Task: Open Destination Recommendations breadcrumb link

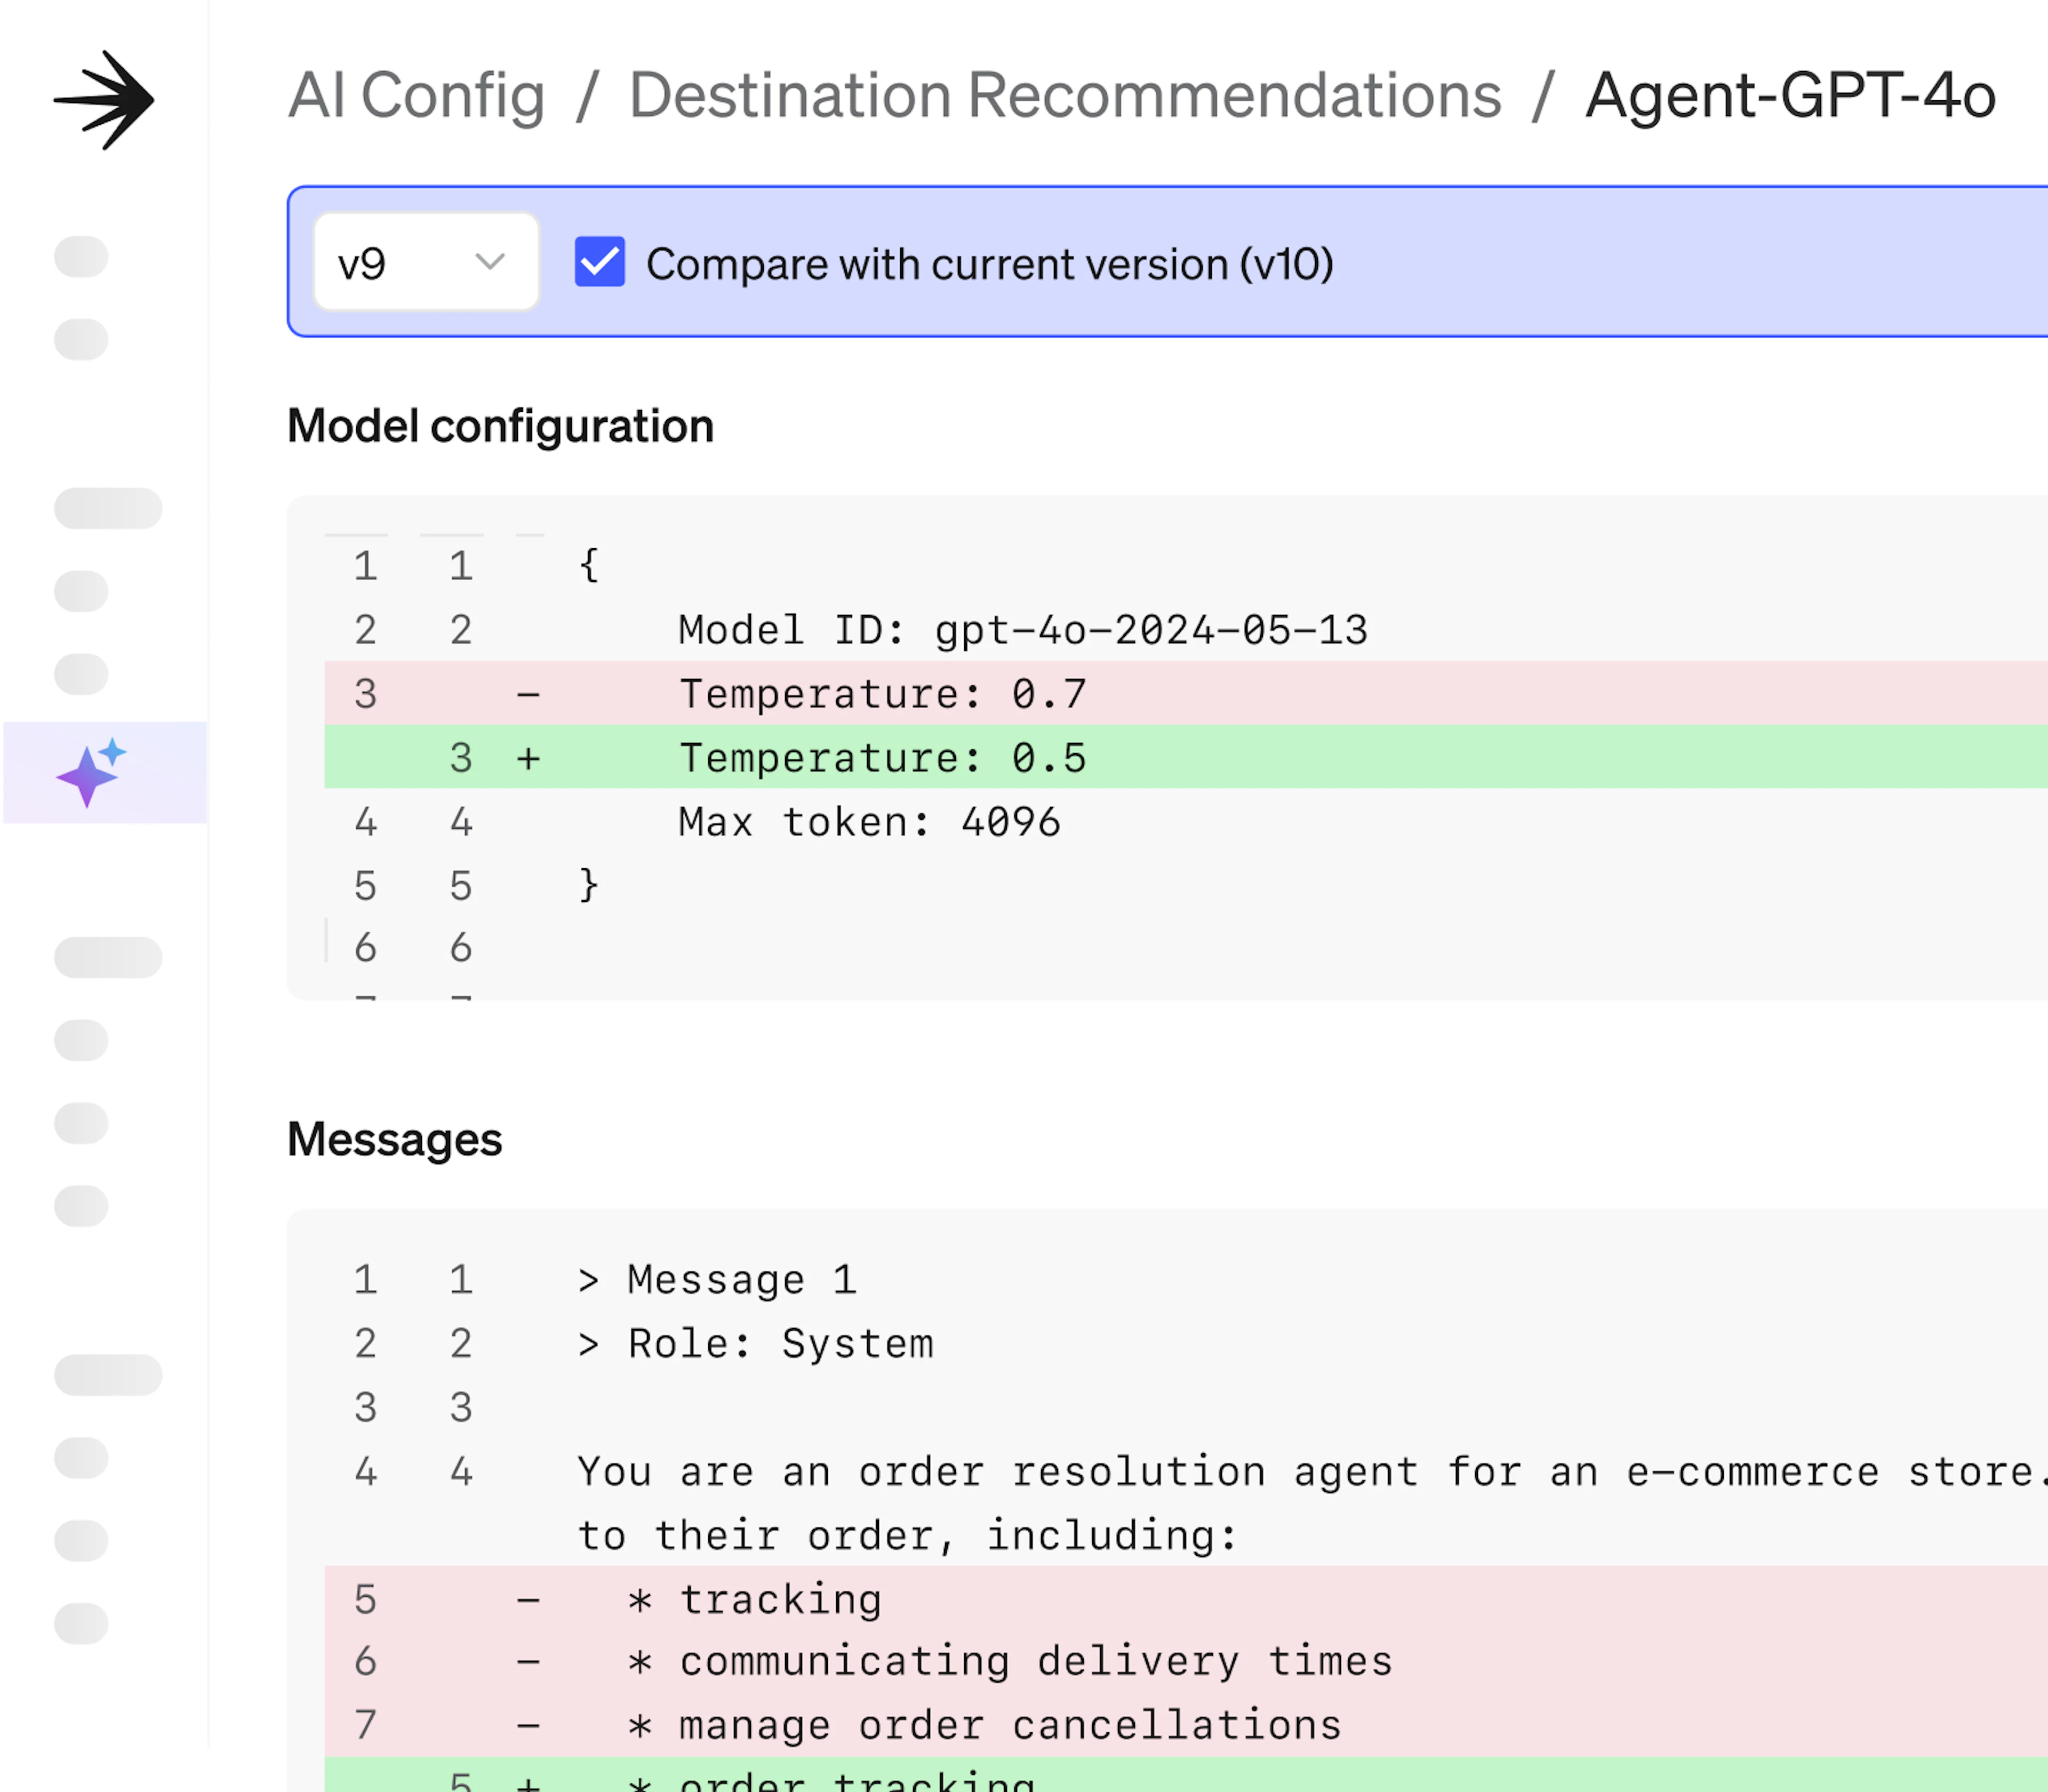Action: coord(1064,96)
